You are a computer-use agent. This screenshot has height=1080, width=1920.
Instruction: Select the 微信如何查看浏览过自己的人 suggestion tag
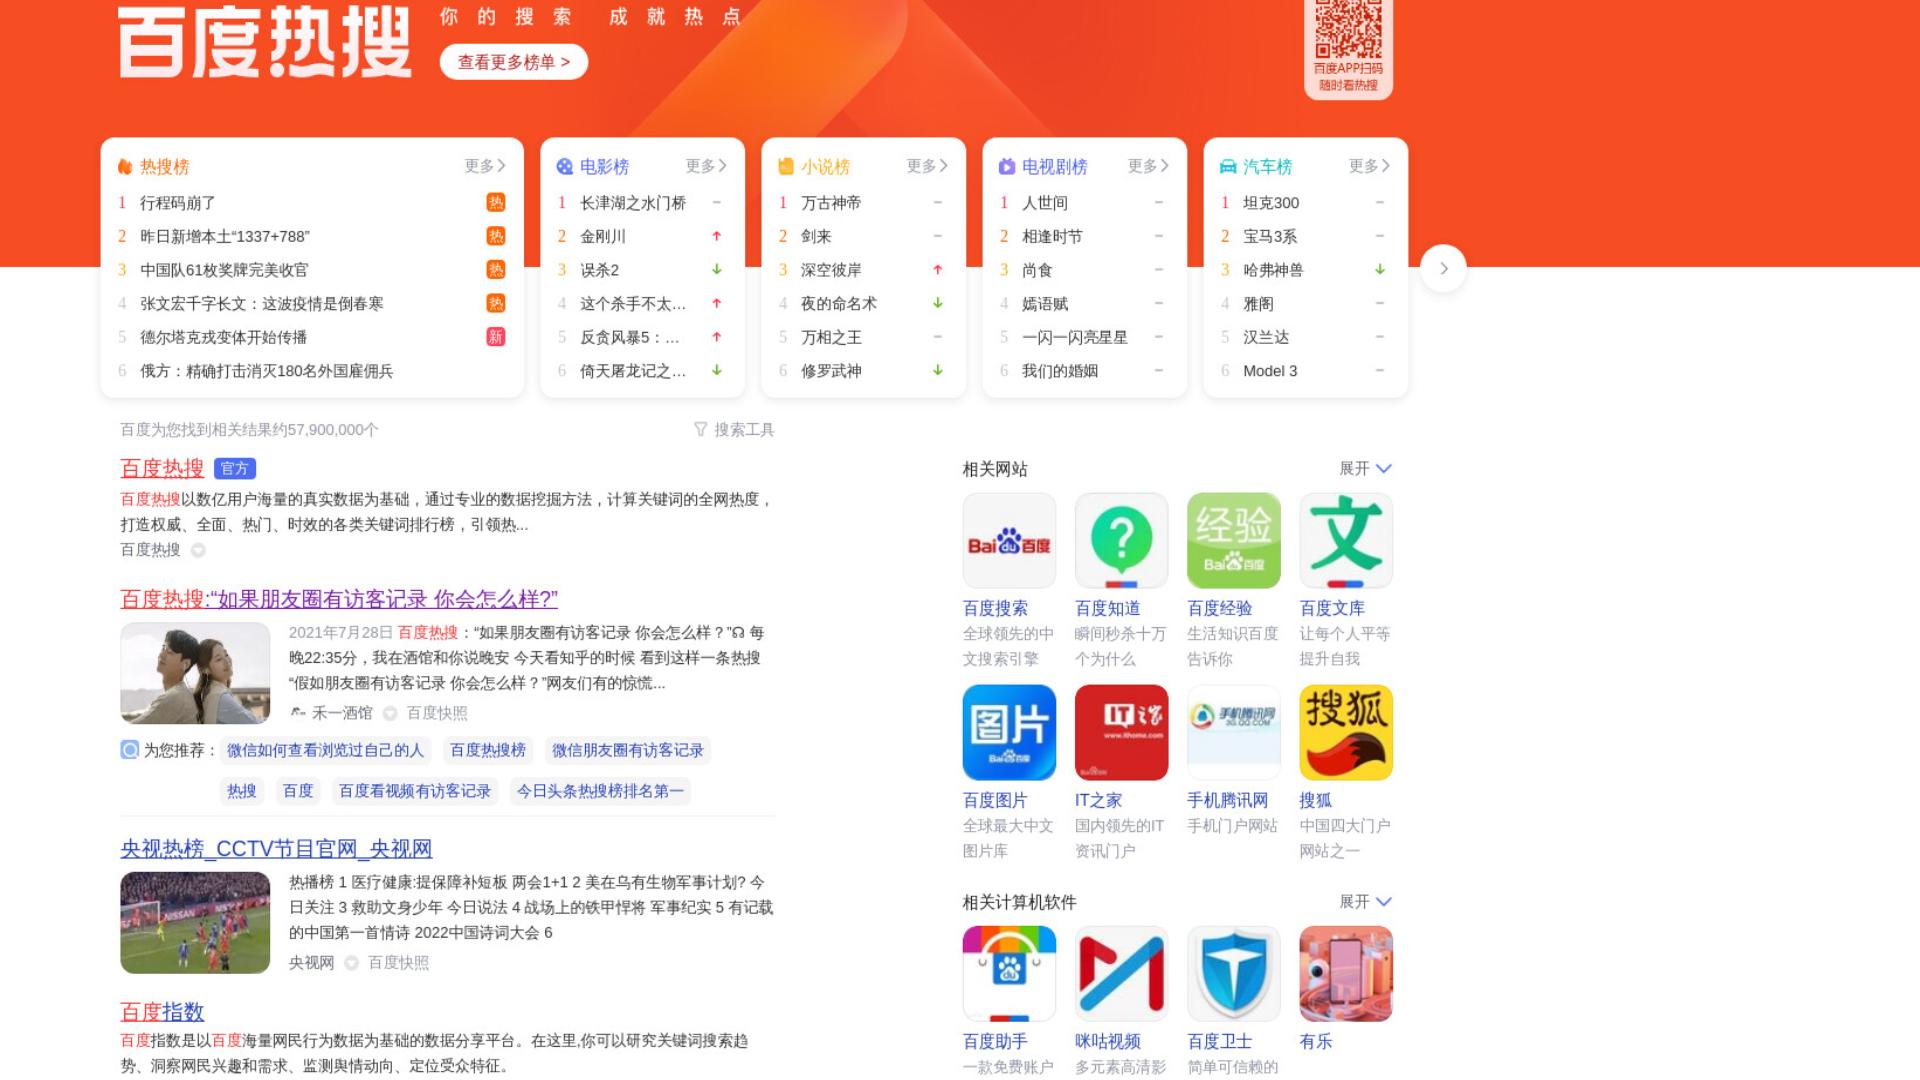point(325,751)
